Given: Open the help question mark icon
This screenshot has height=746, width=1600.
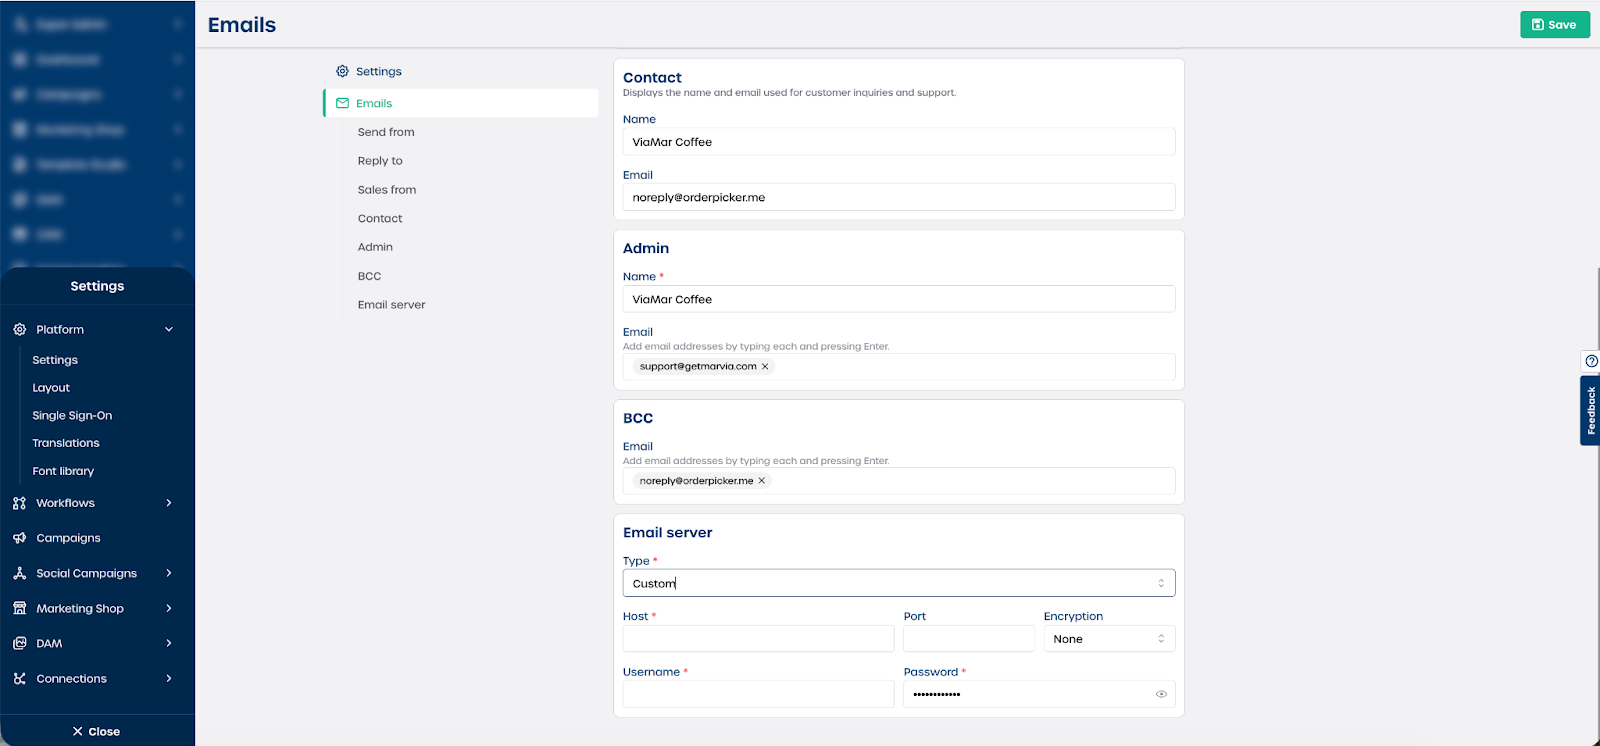Looking at the screenshot, I should click(x=1591, y=361).
